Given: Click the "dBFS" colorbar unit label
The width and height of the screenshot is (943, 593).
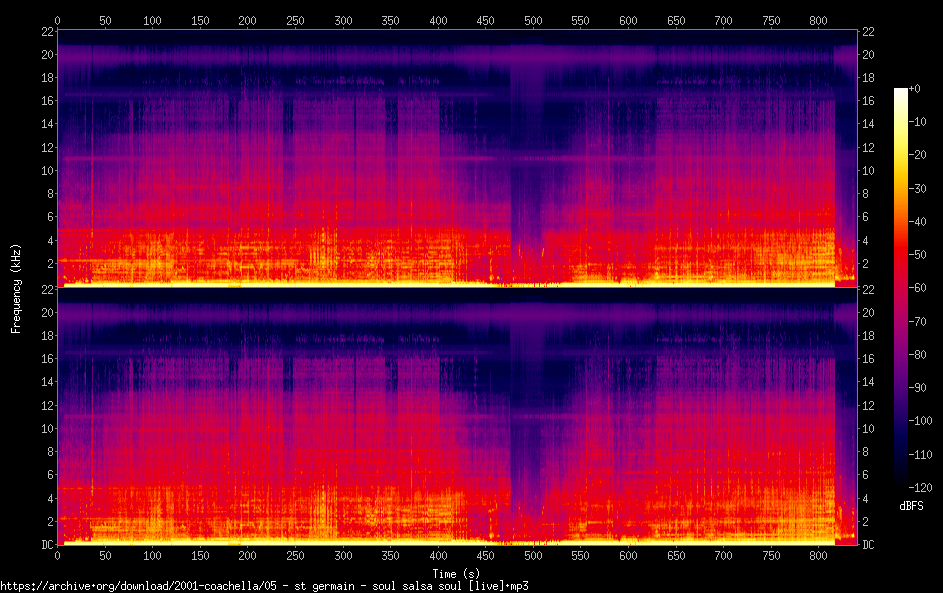Looking at the screenshot, I should (x=911, y=506).
